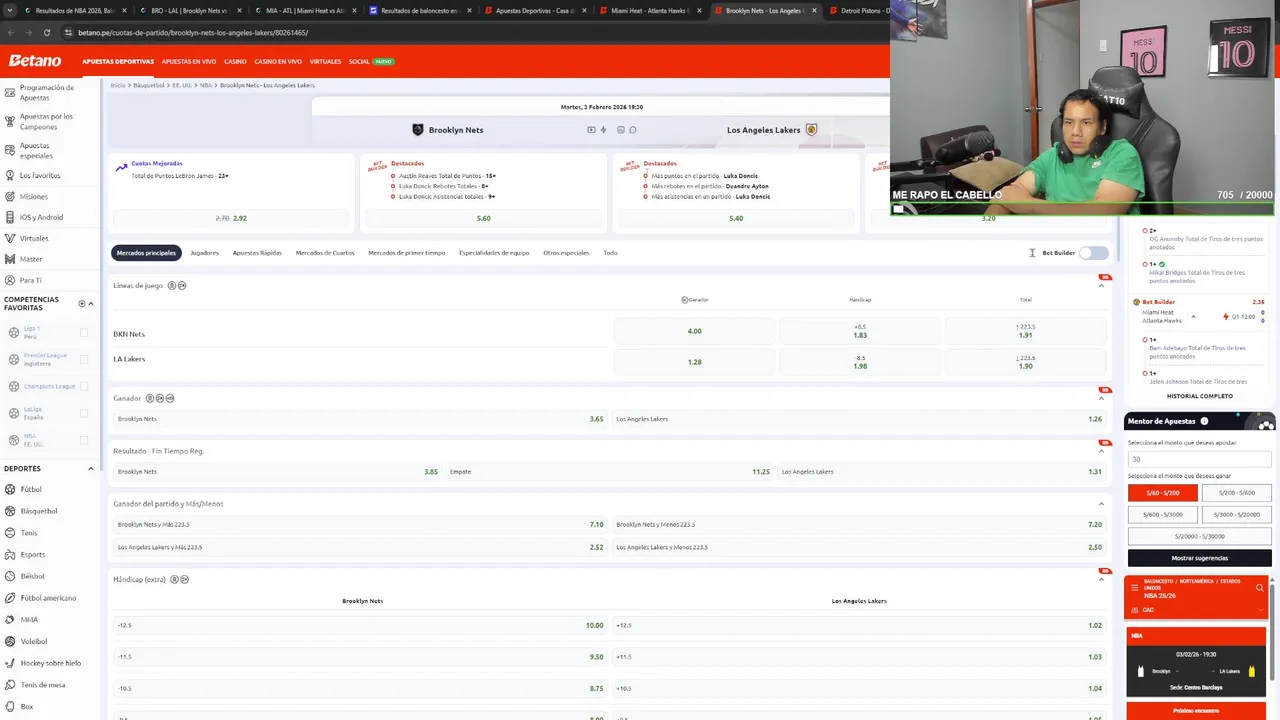The width and height of the screenshot is (1280, 720).
Task: Collapse Hándicap (extra) market
Action: coord(1101,579)
